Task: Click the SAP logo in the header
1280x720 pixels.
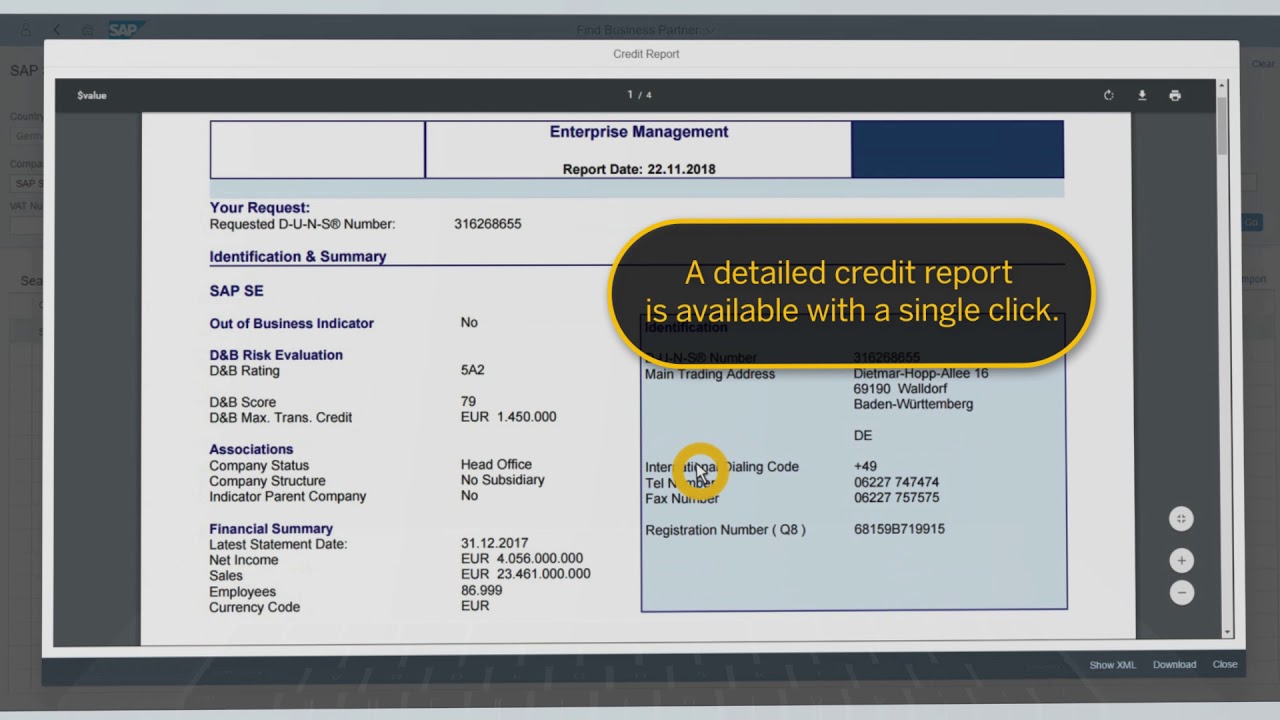Action: 124,30
